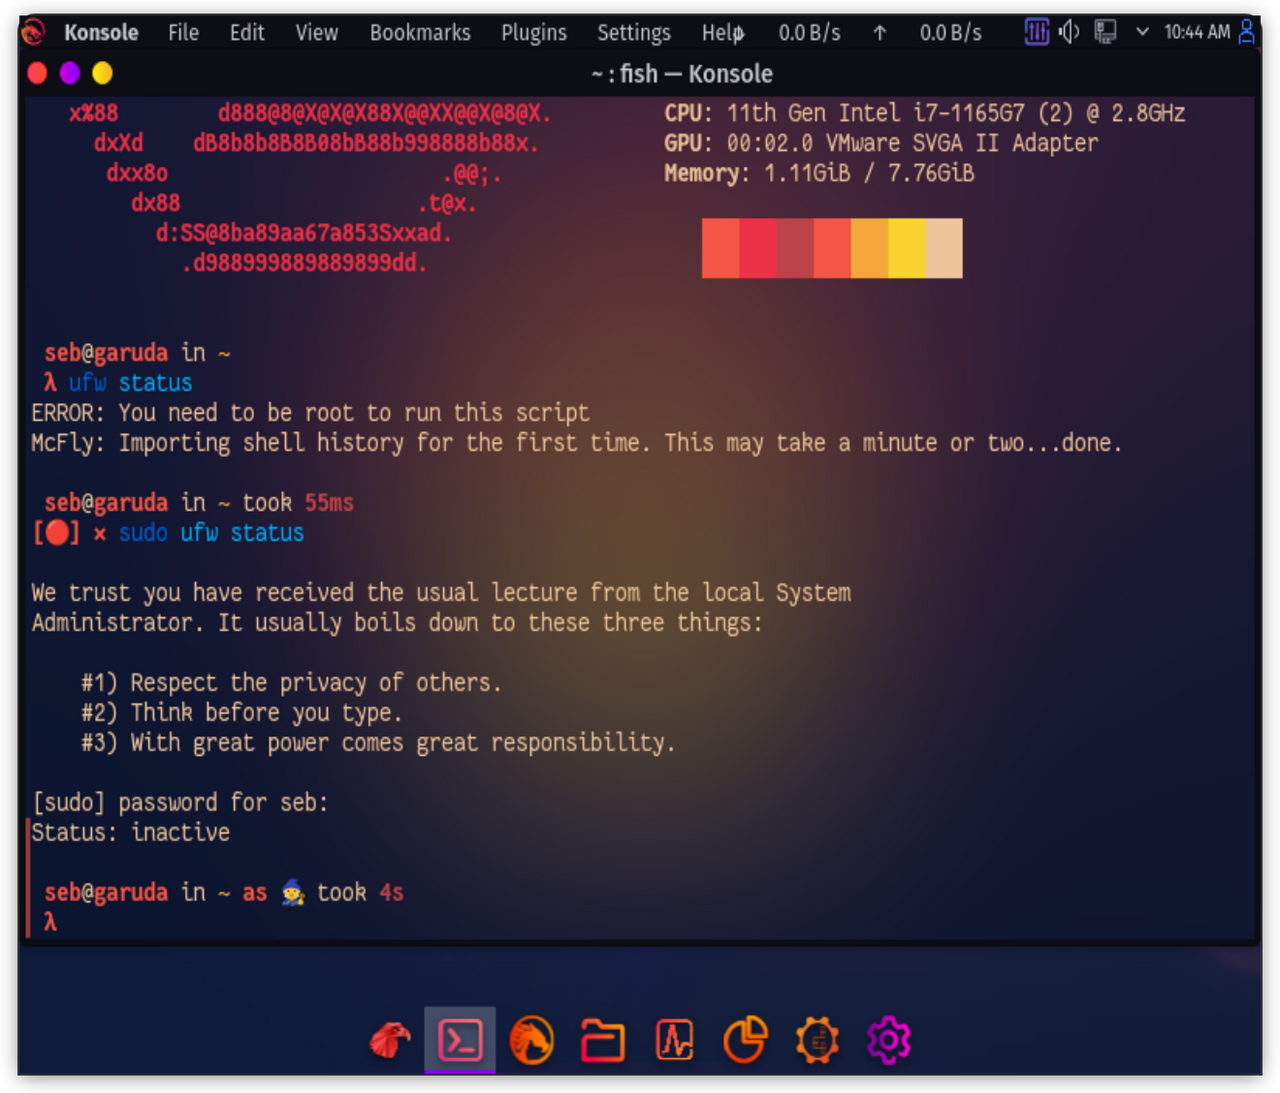
Task: Open the orange gear assistant icon
Action: point(817,1041)
